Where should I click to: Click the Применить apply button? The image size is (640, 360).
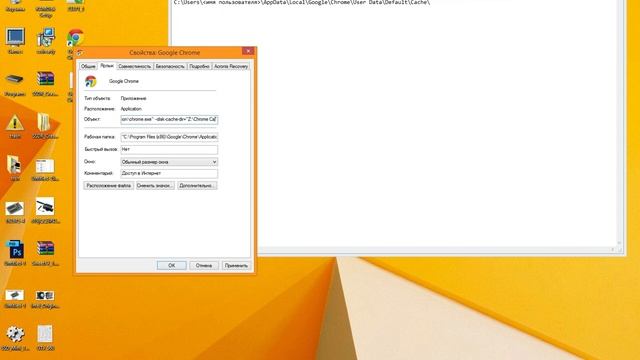click(x=236, y=265)
